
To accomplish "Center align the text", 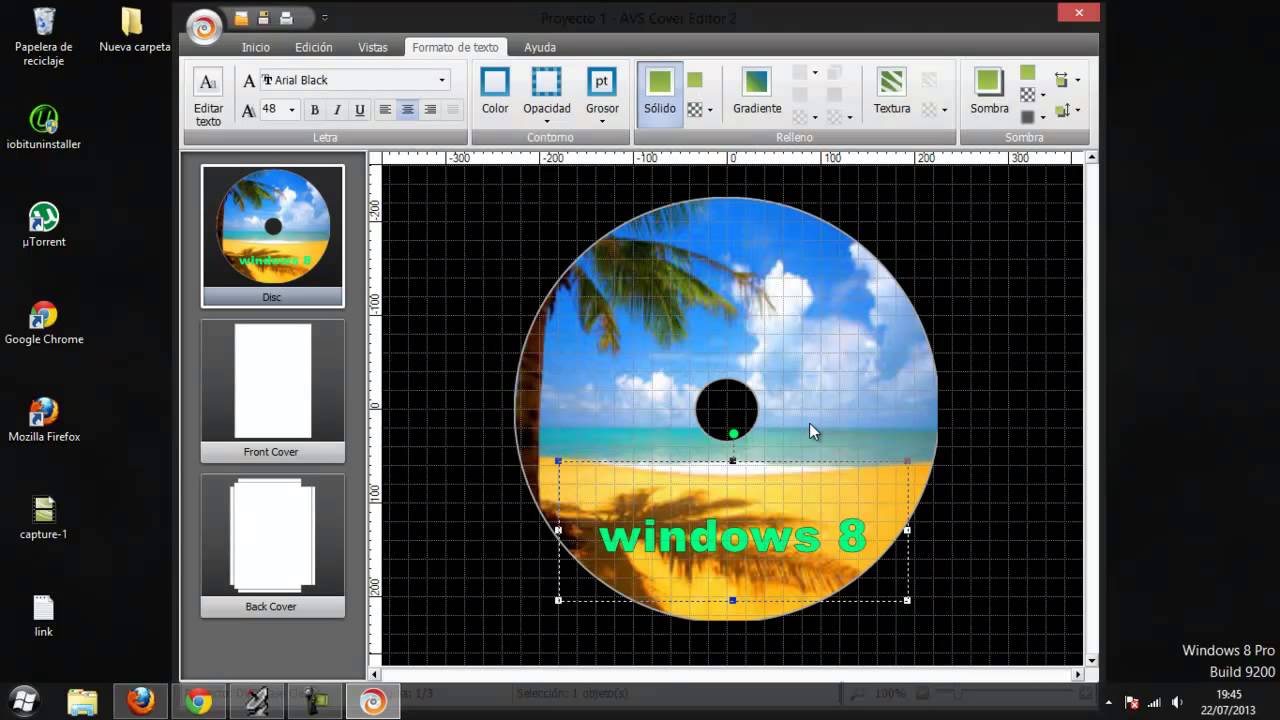I will coord(407,110).
